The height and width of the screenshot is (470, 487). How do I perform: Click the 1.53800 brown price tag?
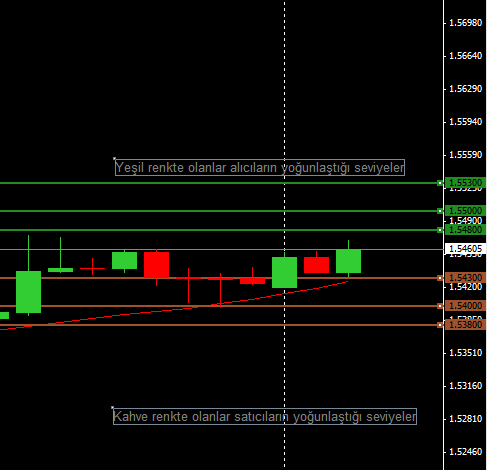pos(465,324)
